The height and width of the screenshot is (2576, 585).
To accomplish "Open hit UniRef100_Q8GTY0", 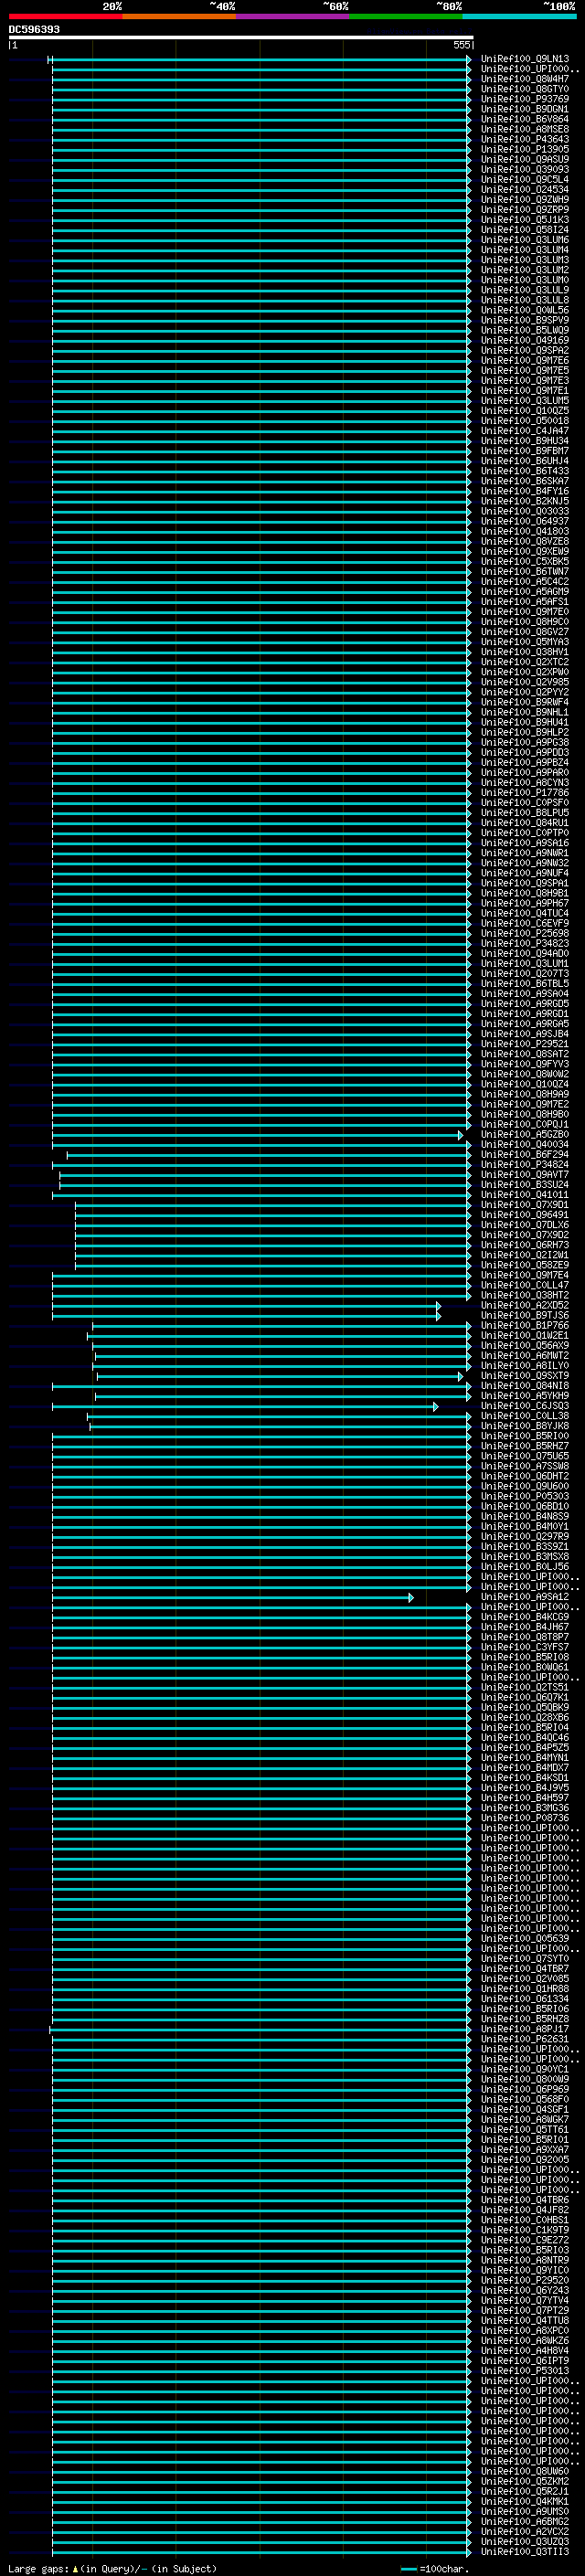I will (524, 89).
